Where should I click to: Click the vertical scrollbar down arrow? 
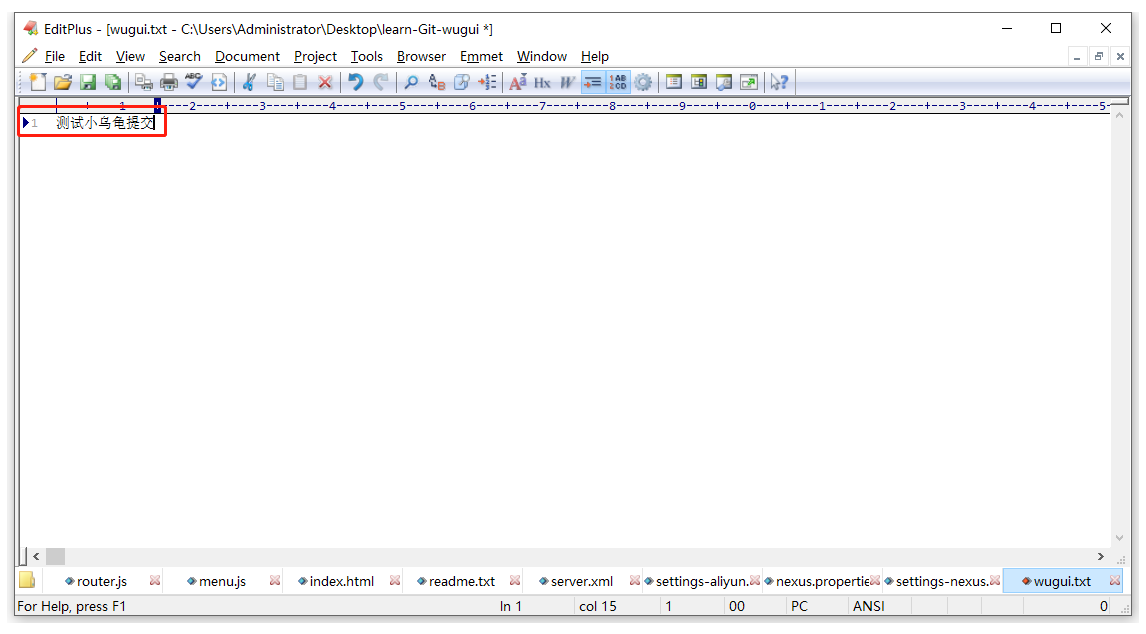pos(1119,537)
